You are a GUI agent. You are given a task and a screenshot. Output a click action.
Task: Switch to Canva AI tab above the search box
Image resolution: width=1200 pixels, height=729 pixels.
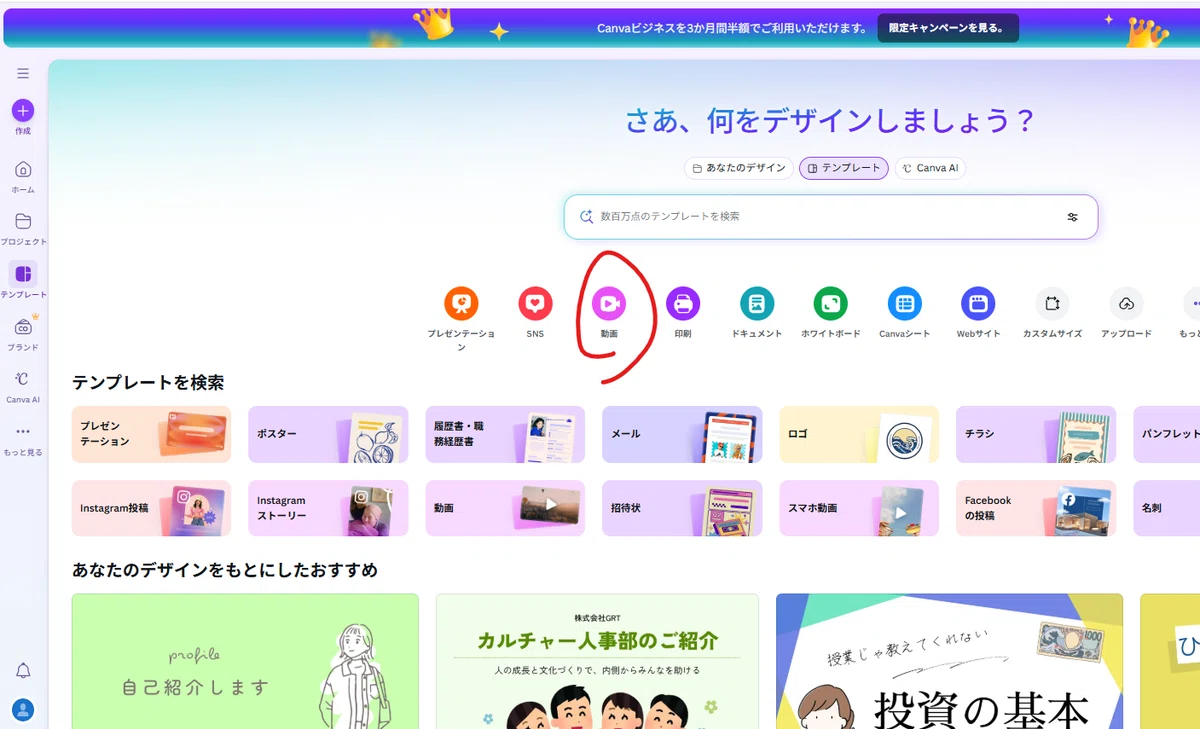pos(930,168)
